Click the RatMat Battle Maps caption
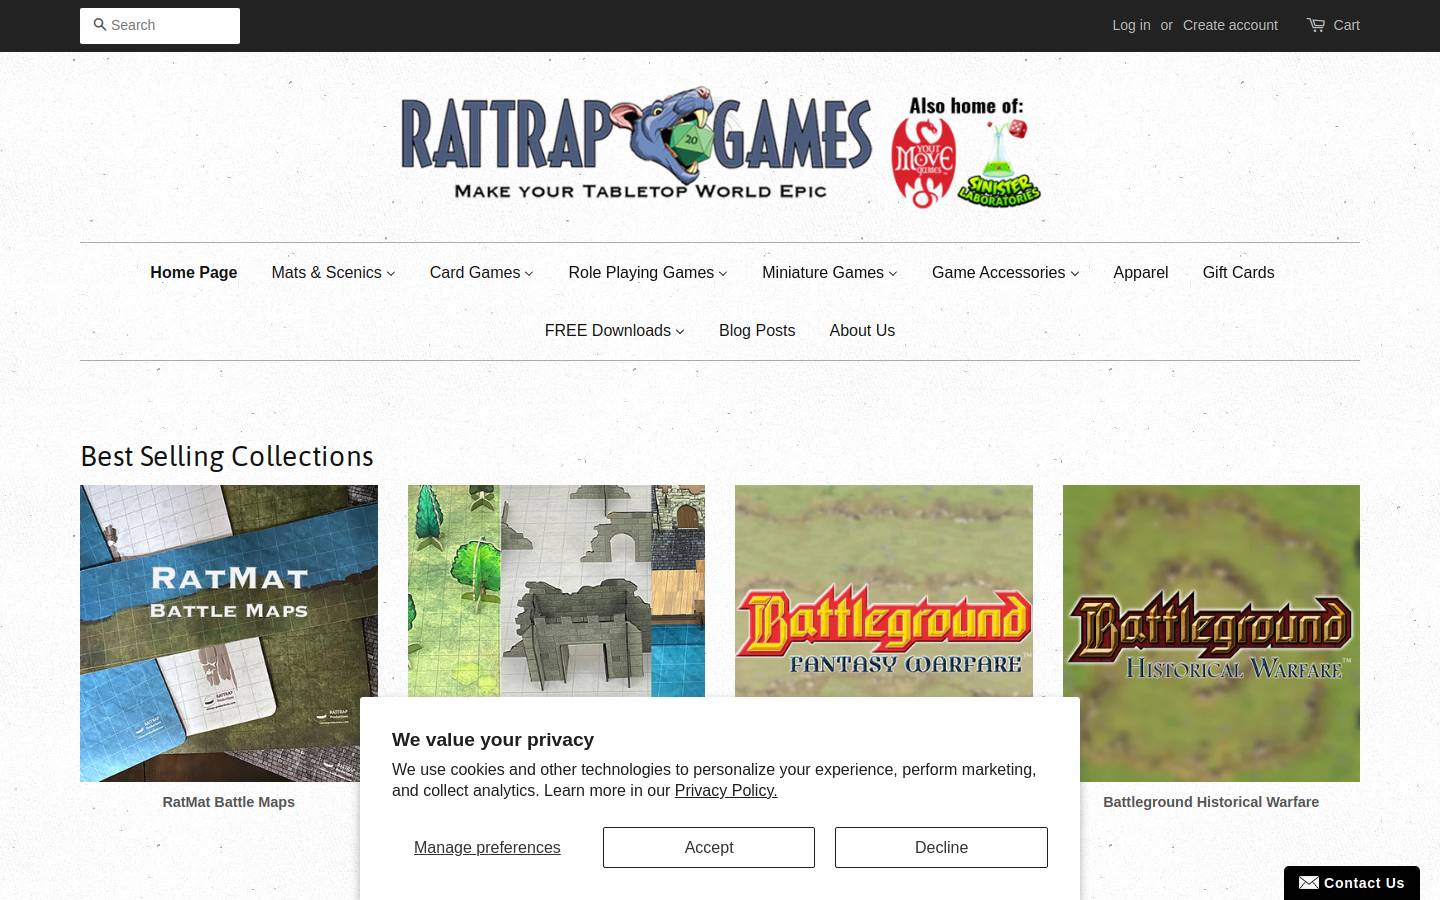1440x900 pixels. 229,802
